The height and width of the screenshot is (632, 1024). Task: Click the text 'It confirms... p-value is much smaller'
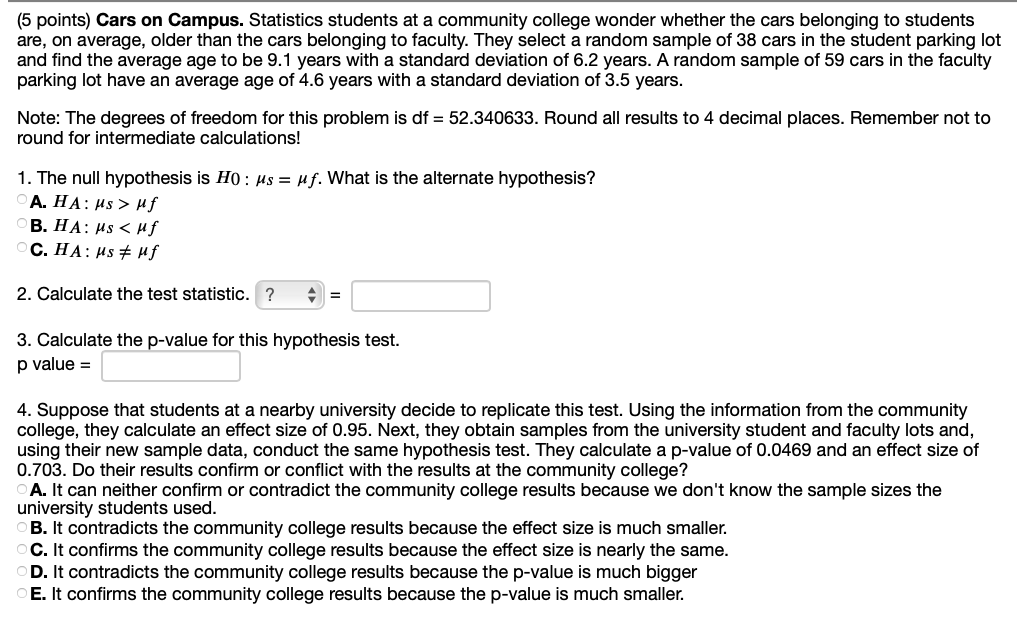(x=368, y=594)
